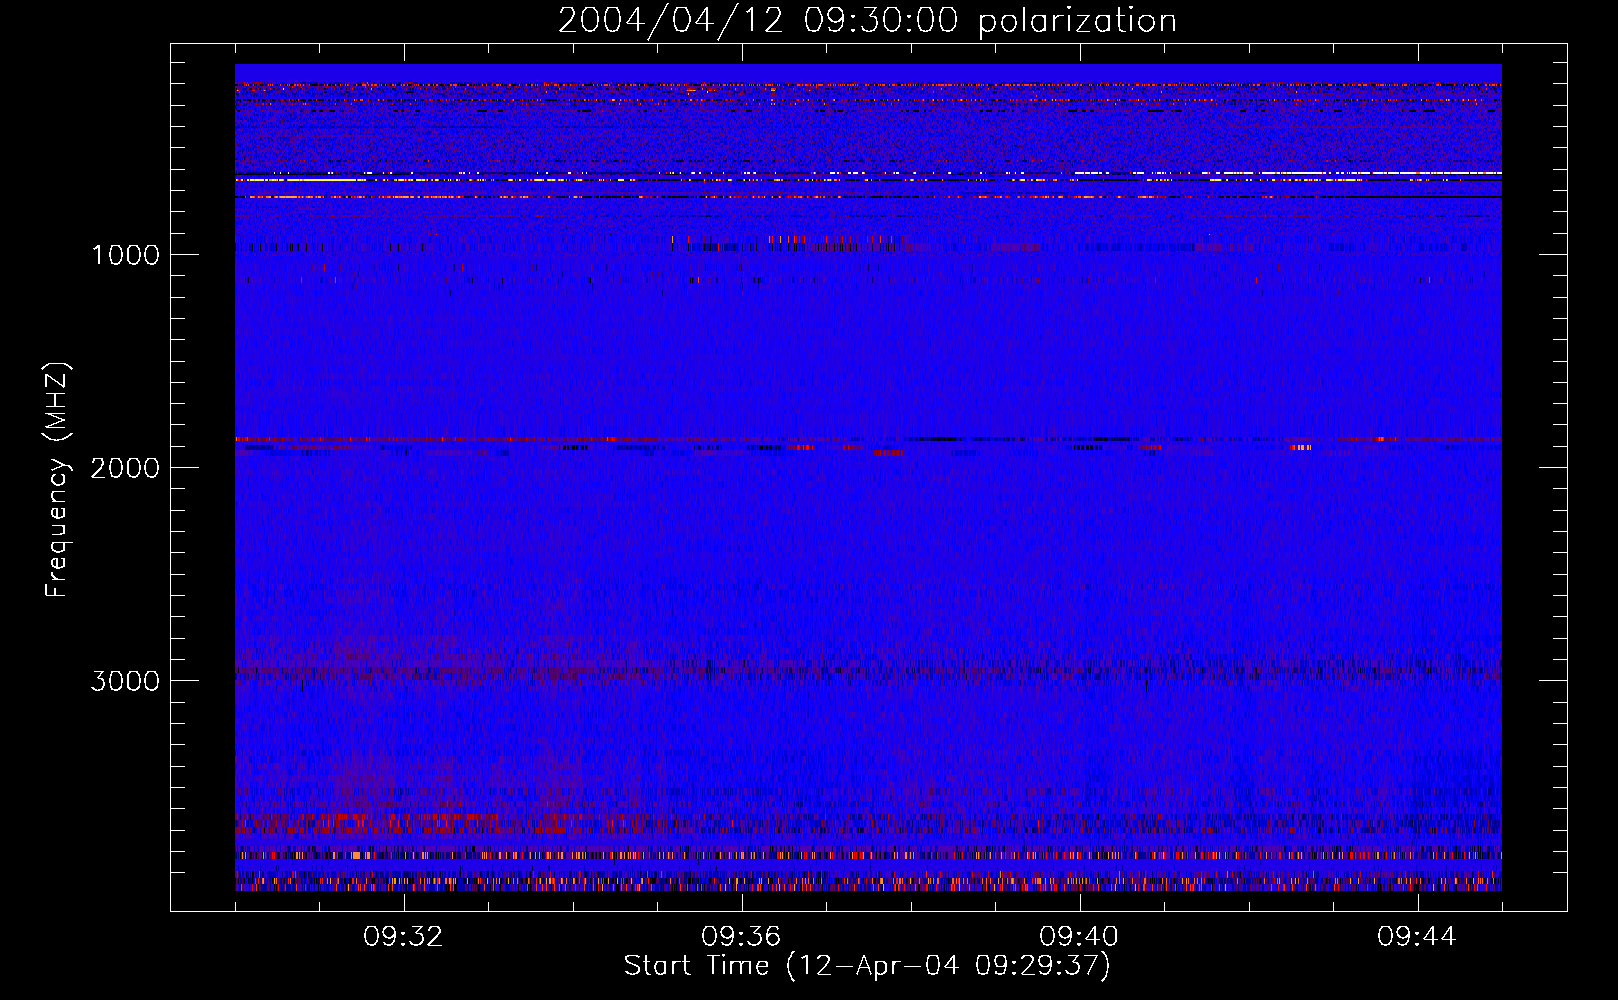Click the 09:32 time tick label
Viewport: 1618px width, 1000px height.
[x=404, y=937]
